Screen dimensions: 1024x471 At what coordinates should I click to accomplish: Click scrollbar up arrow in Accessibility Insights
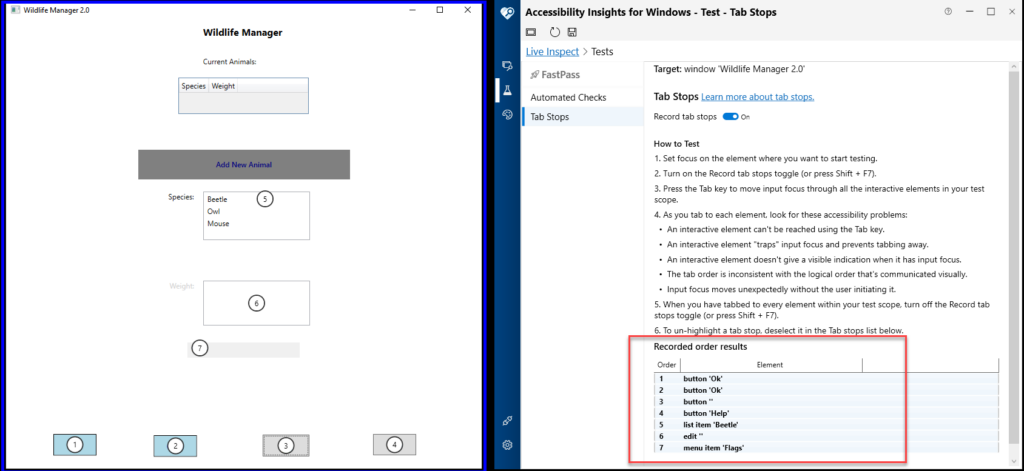[x=1014, y=67]
